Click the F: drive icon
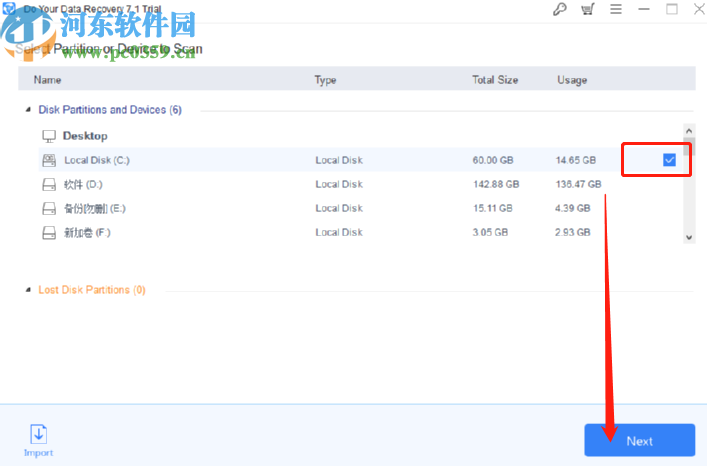707x466 pixels. click(49, 233)
